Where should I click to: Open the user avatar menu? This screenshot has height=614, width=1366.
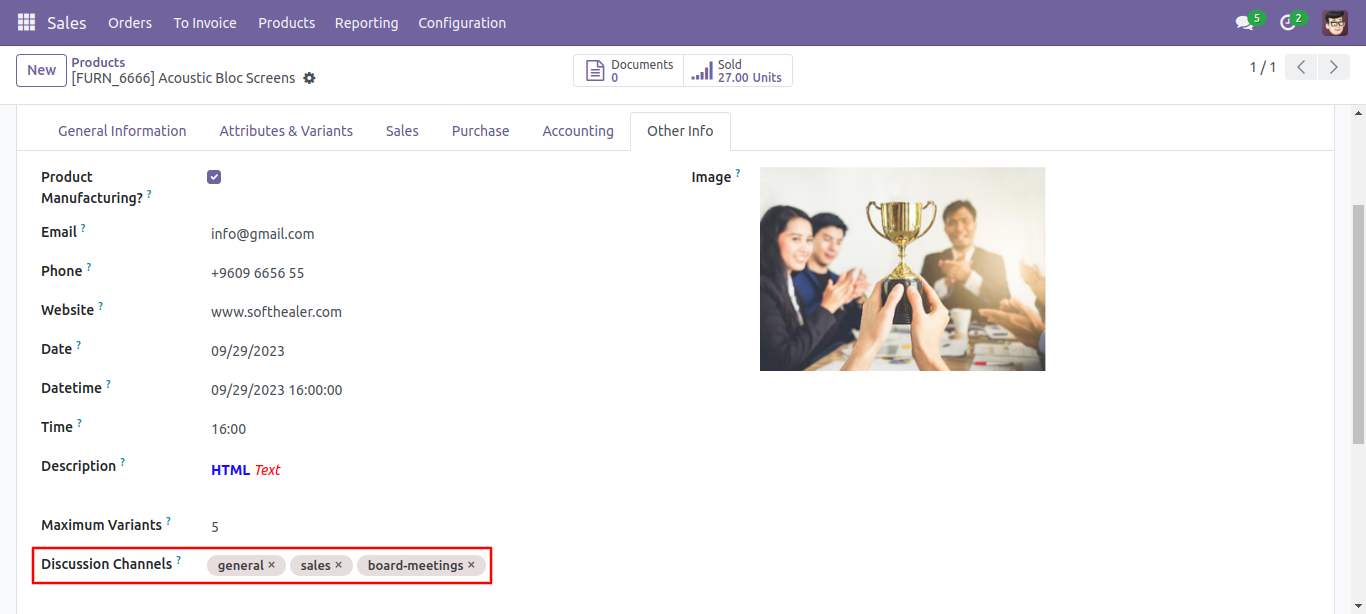point(1335,23)
